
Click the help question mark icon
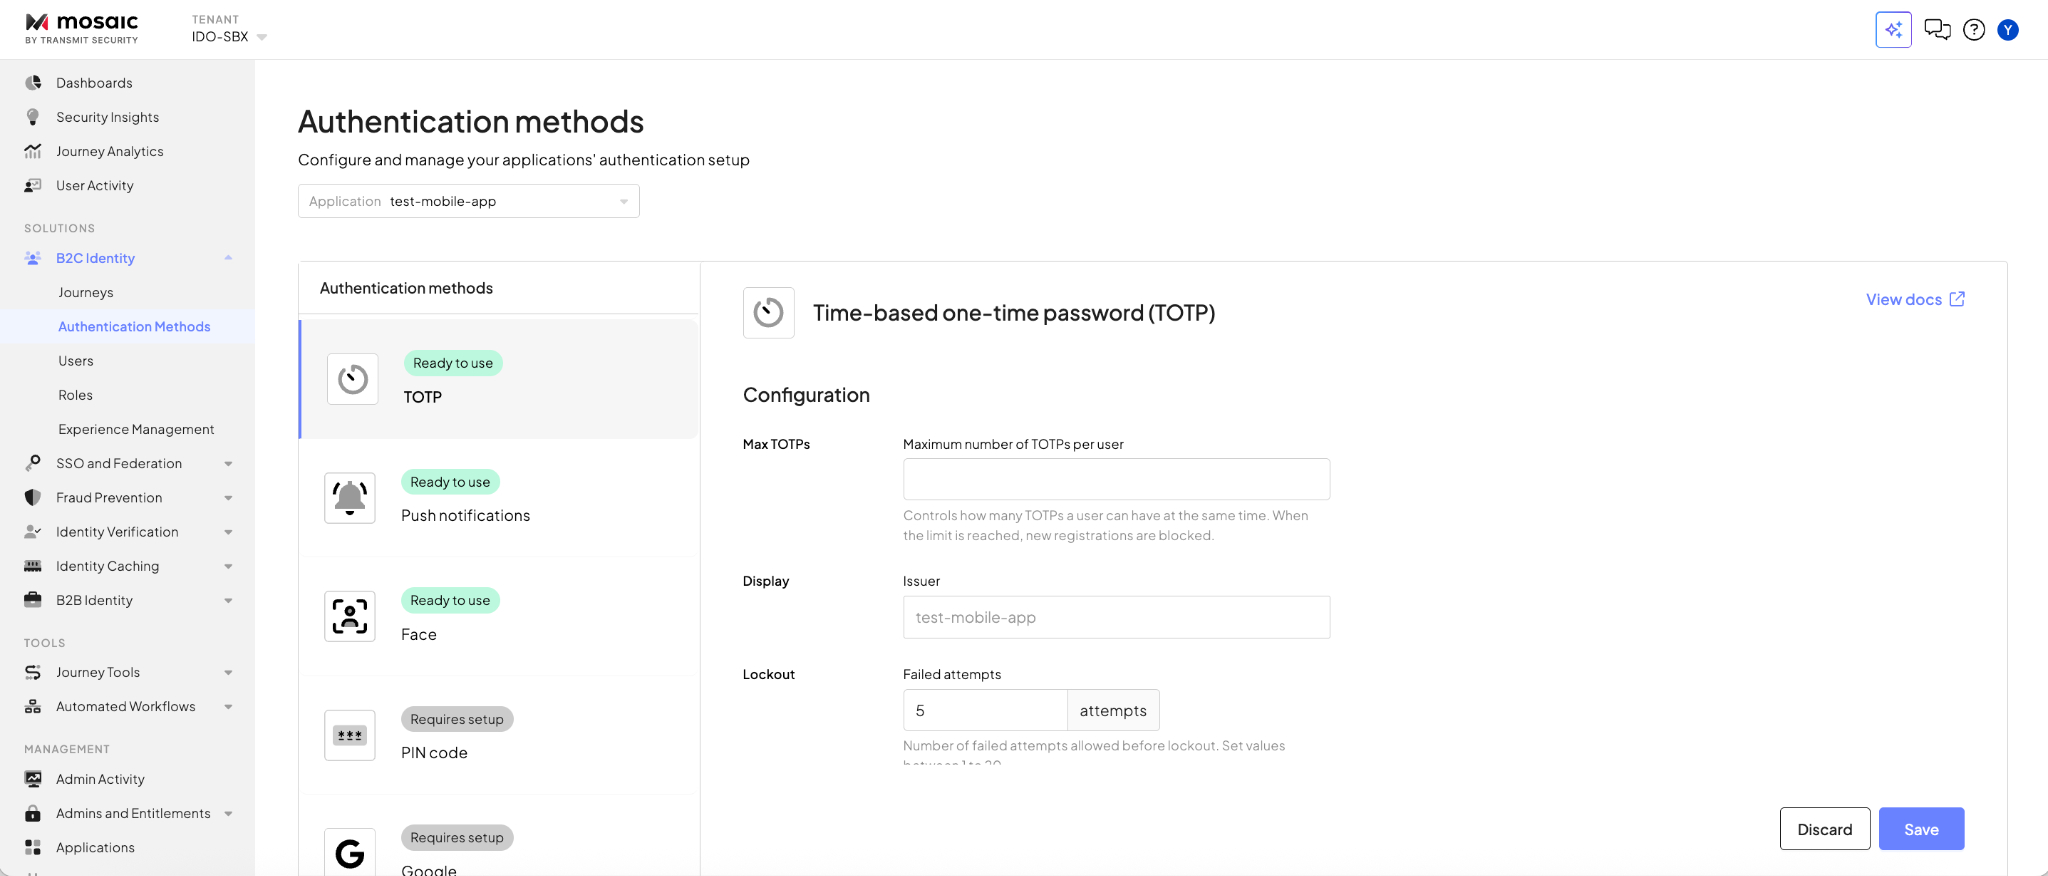[x=1974, y=30]
